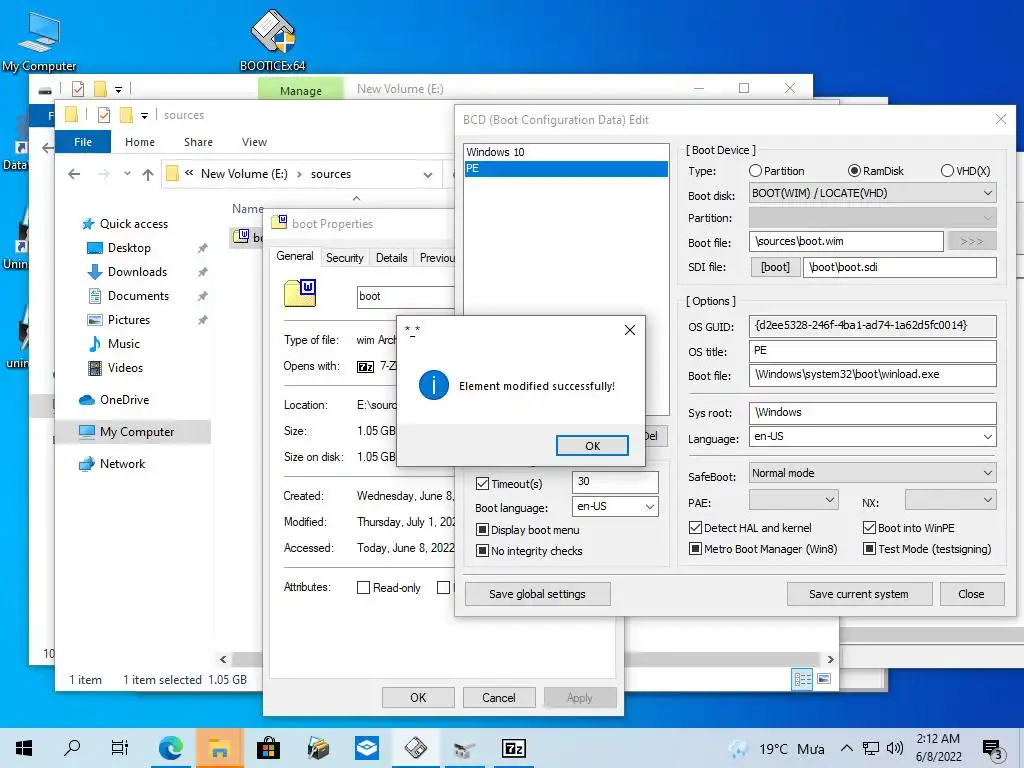Switch to large icons view in Explorer
Image resolution: width=1024 pixels, height=768 pixels.
(824, 679)
